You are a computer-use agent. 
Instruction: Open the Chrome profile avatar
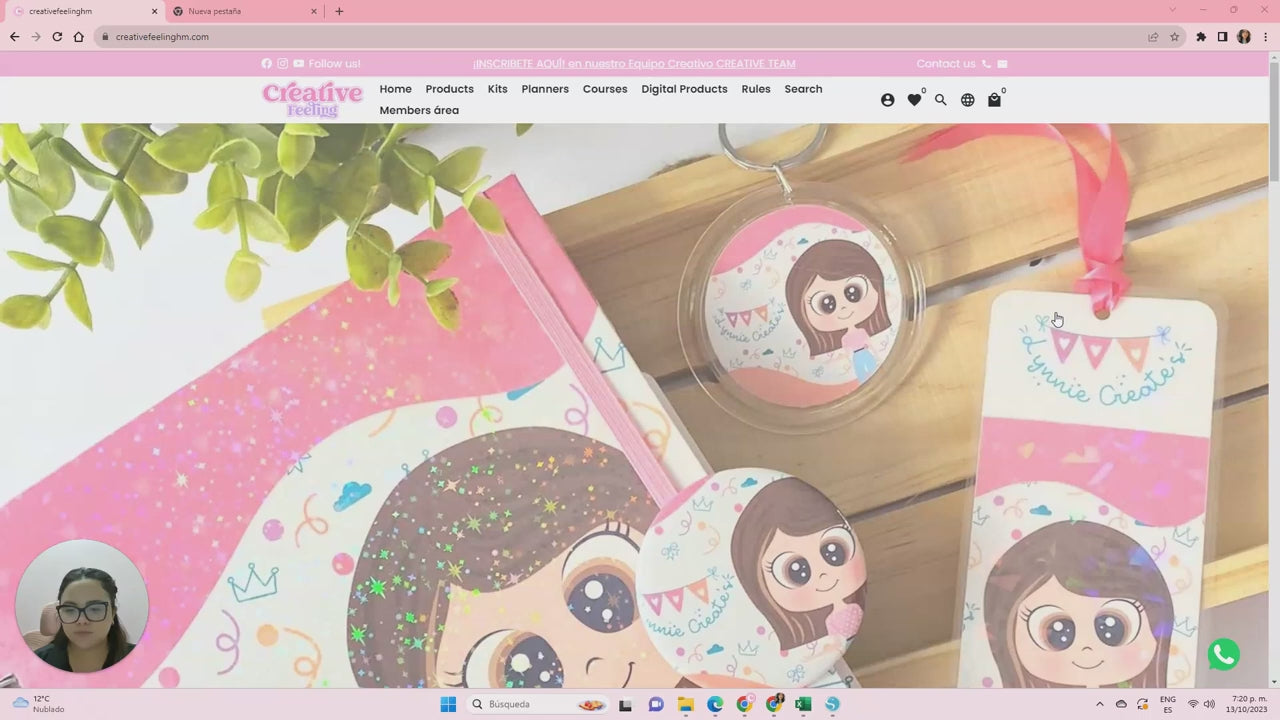(x=1244, y=37)
